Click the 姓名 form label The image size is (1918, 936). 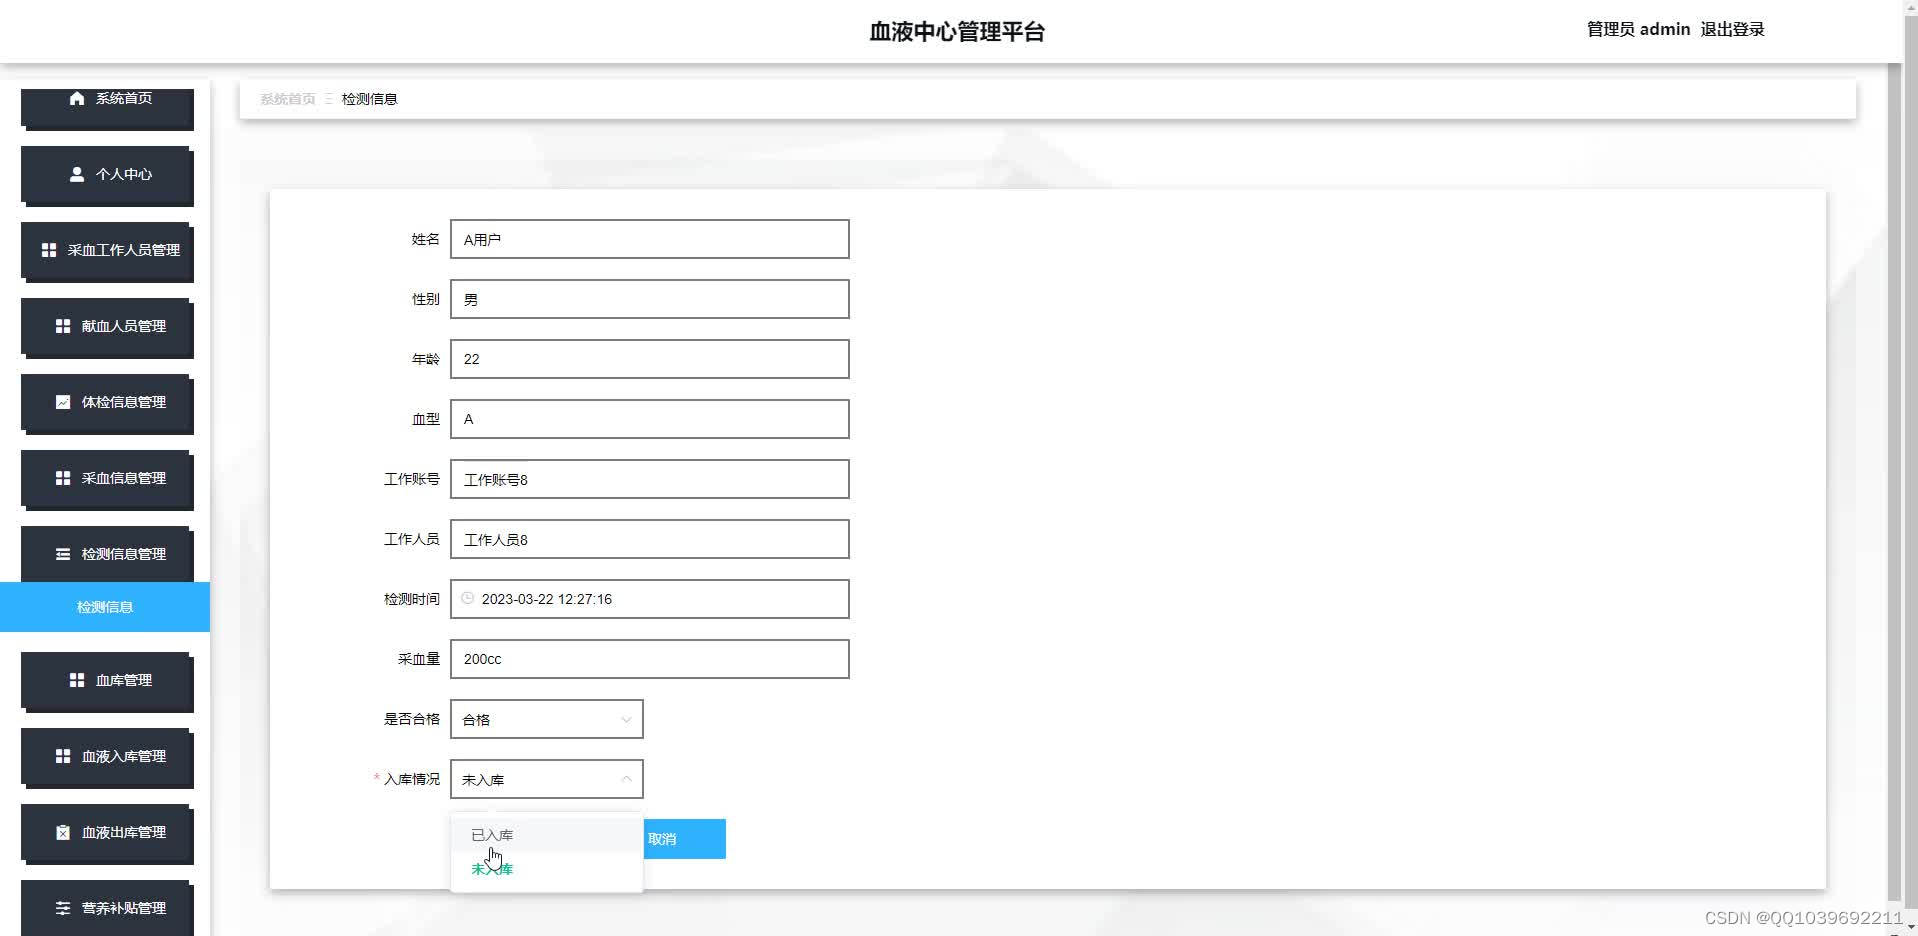426,239
